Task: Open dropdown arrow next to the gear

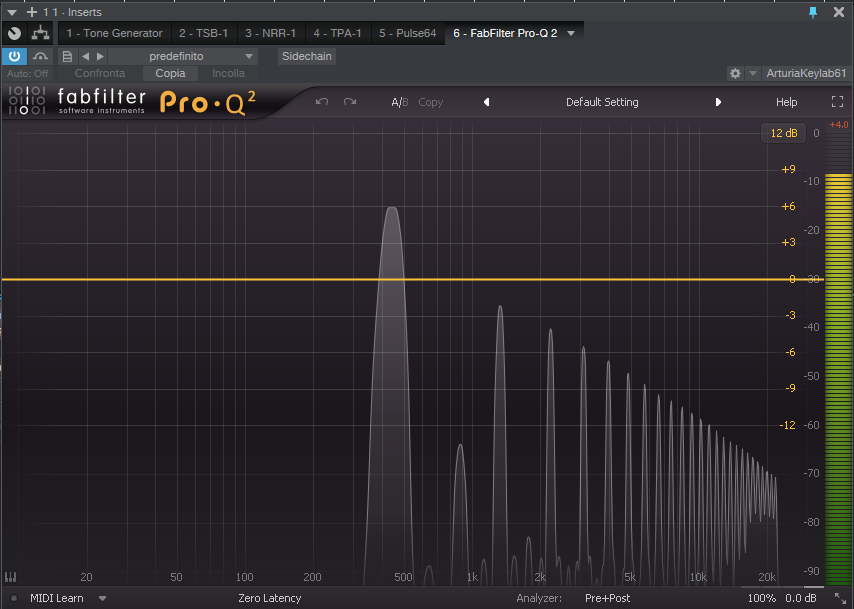Action: pyautogui.click(x=753, y=73)
